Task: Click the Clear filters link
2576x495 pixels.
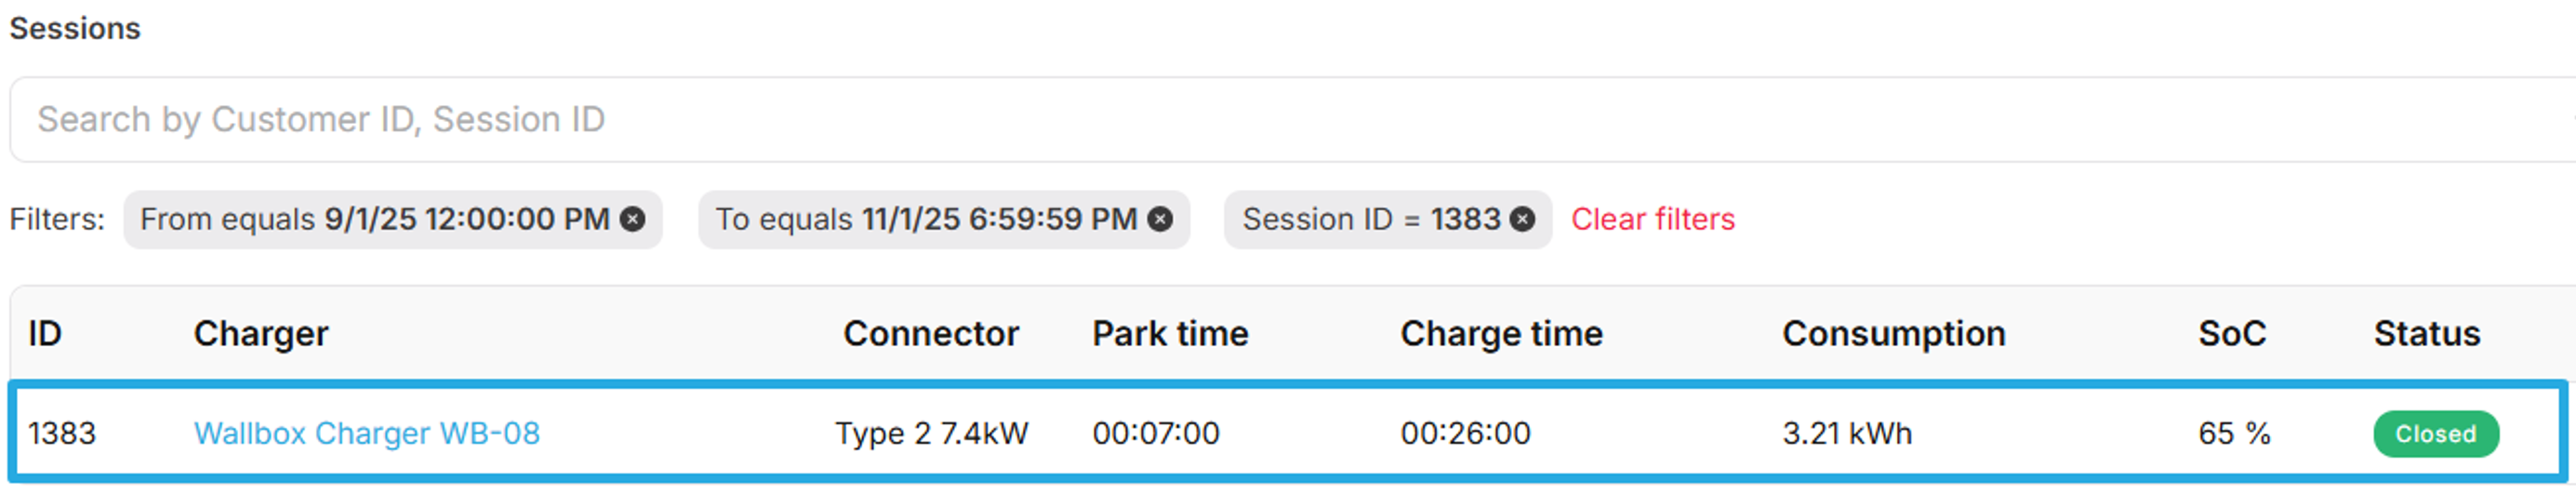Action: pos(1652,219)
